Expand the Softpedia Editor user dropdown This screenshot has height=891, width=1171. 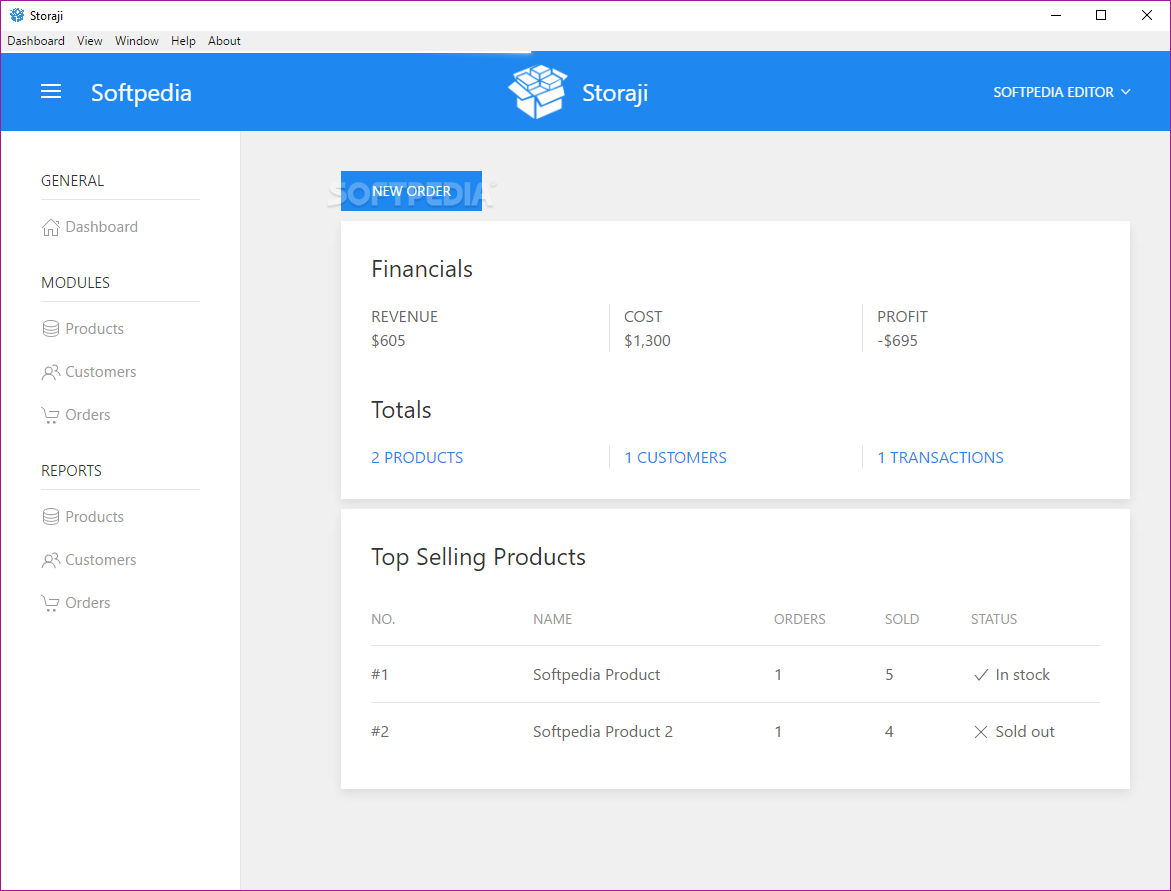point(1061,92)
